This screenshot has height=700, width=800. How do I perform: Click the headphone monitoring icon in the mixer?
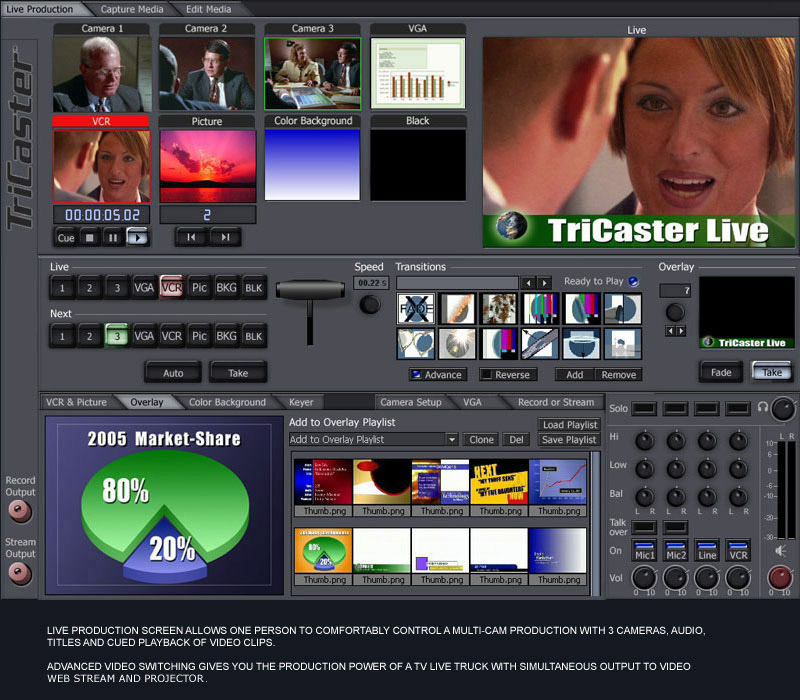pyautogui.click(x=761, y=409)
